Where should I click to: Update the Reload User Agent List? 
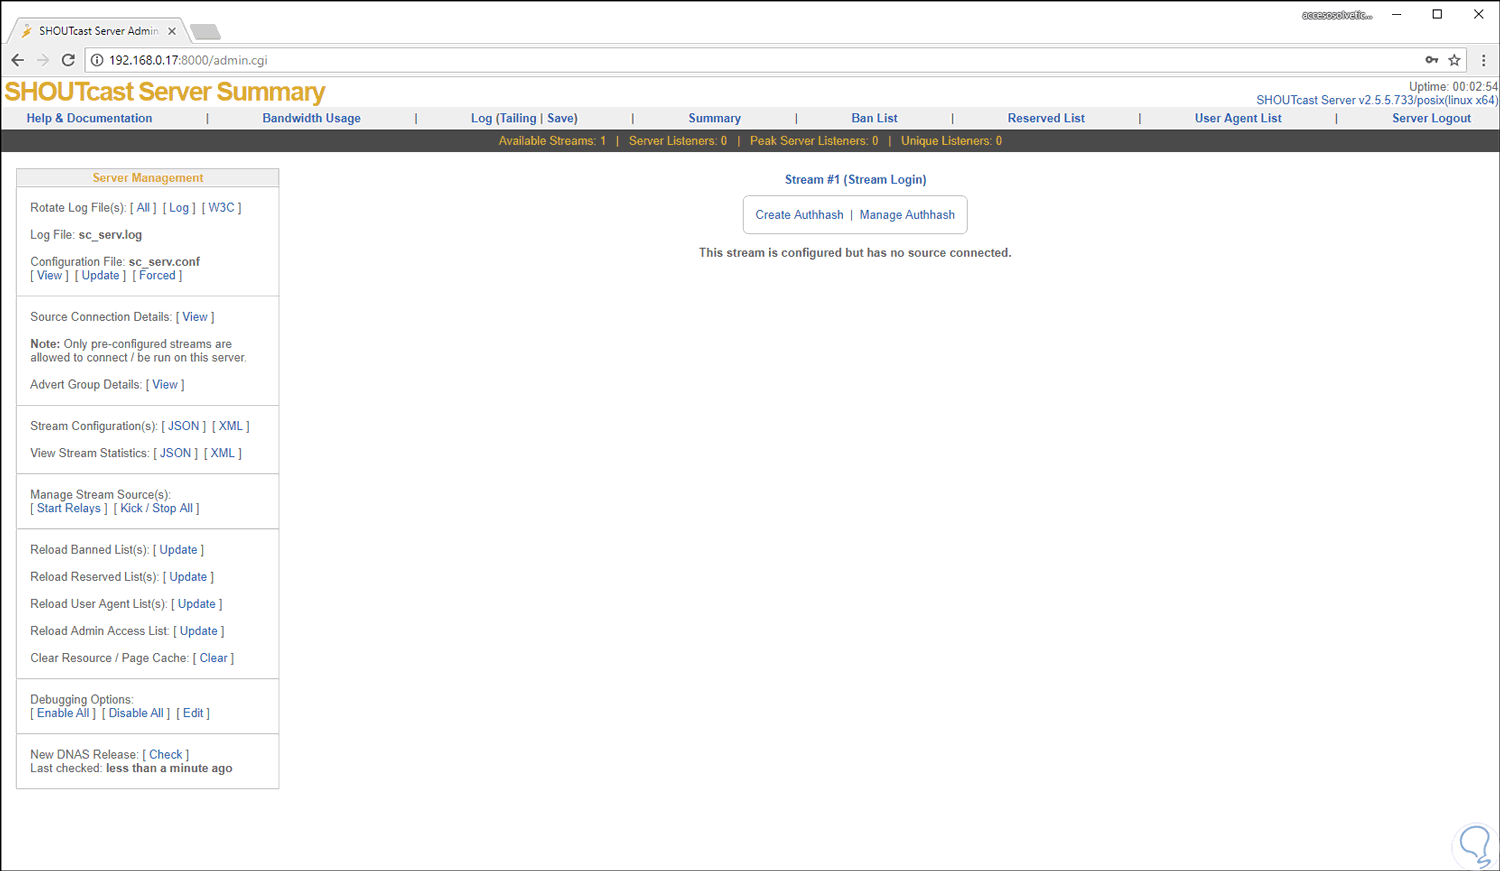(197, 604)
